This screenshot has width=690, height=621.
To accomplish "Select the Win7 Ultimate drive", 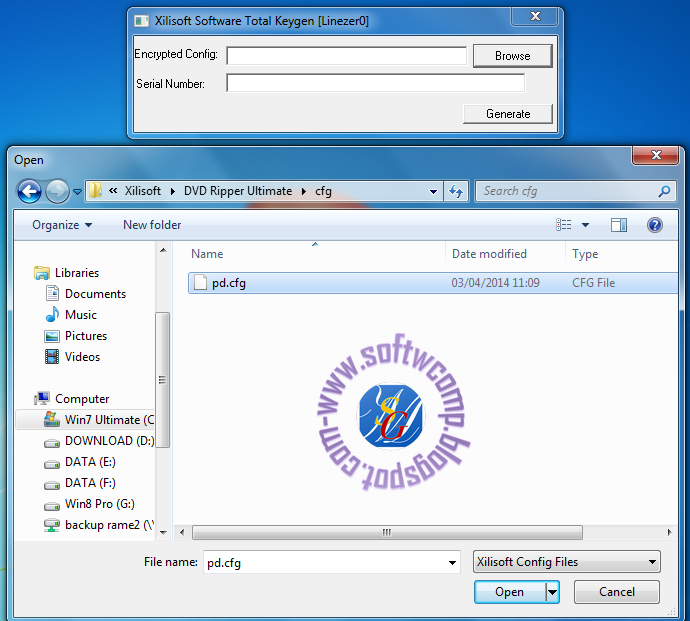I will tap(110, 420).
